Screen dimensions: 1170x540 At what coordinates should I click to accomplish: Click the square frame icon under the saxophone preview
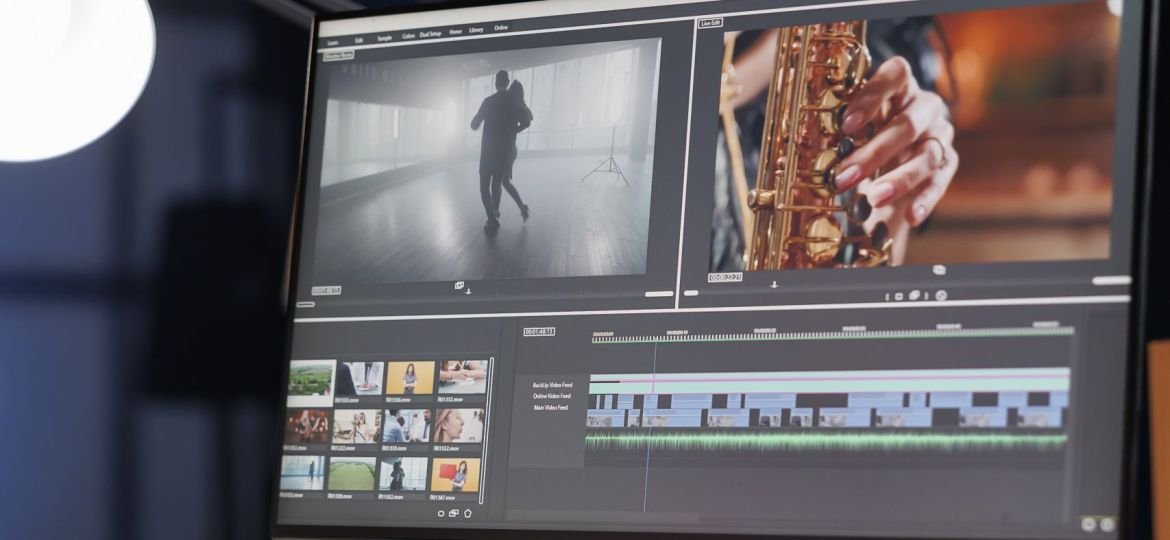point(899,296)
